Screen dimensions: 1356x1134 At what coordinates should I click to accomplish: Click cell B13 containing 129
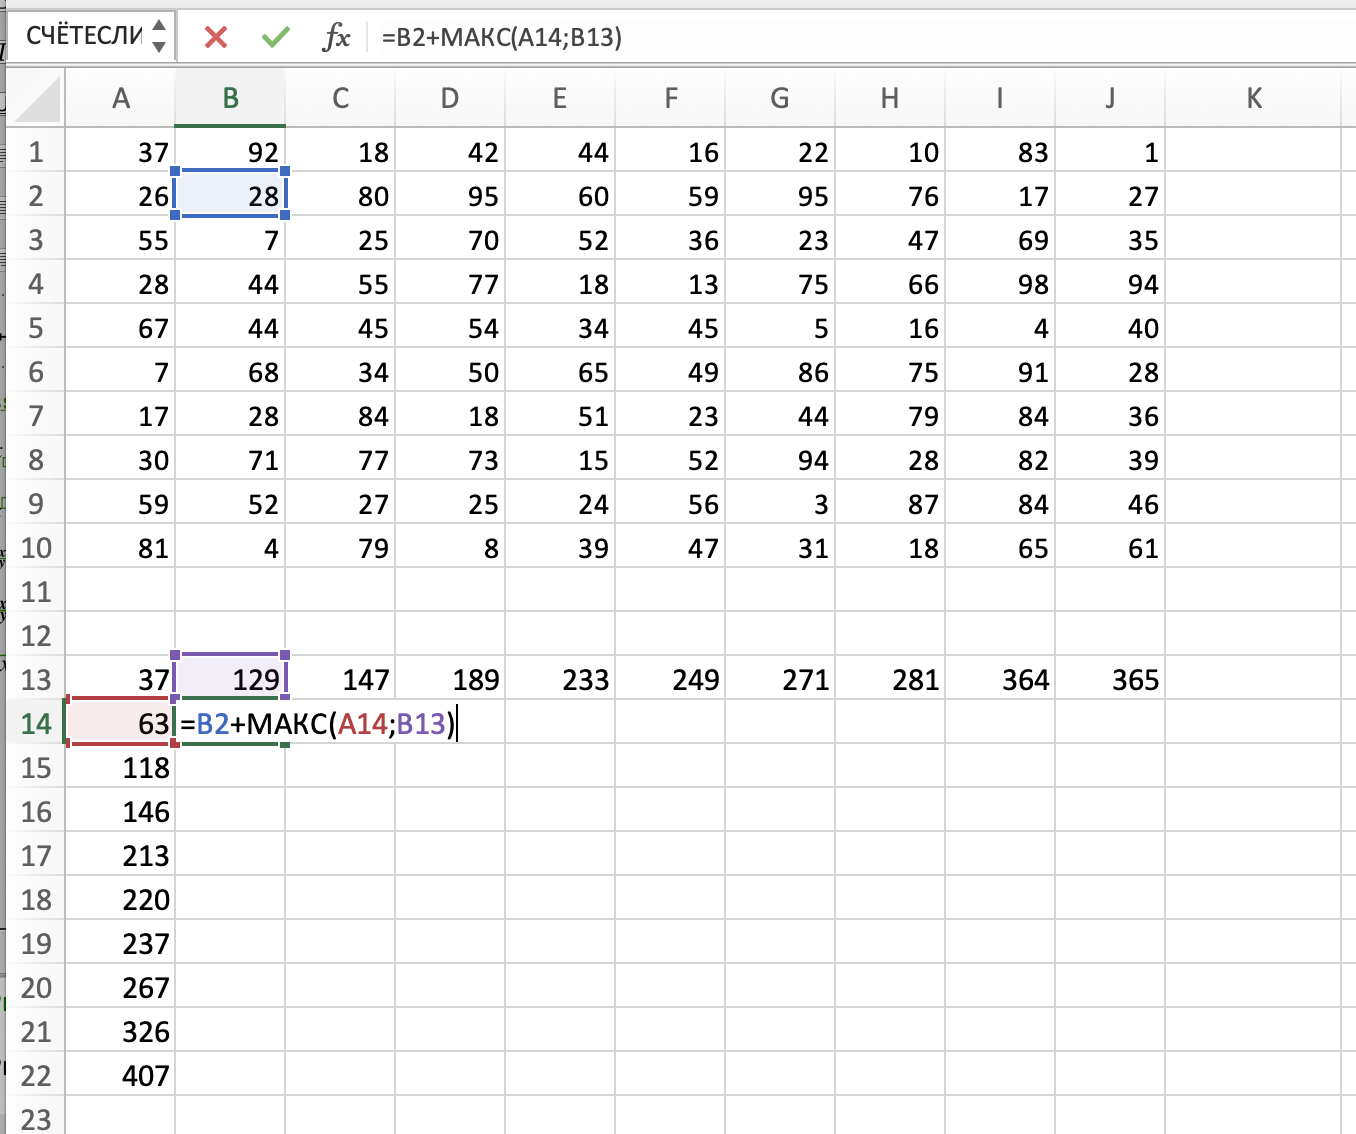[231, 679]
